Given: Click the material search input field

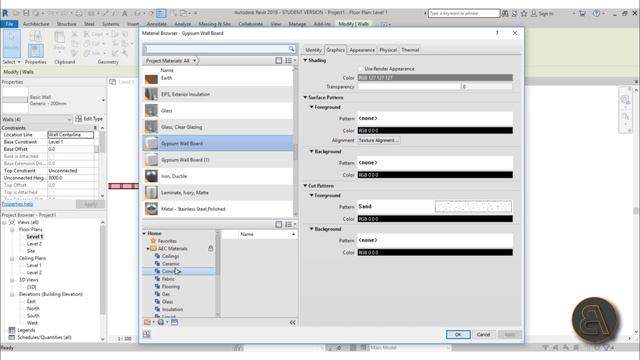Looking at the screenshot, I should click(216, 49).
